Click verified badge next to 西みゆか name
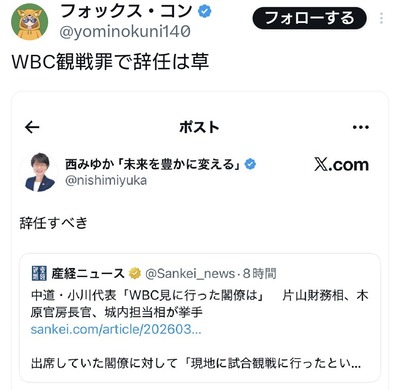The width and height of the screenshot is (400, 390). click(x=250, y=164)
